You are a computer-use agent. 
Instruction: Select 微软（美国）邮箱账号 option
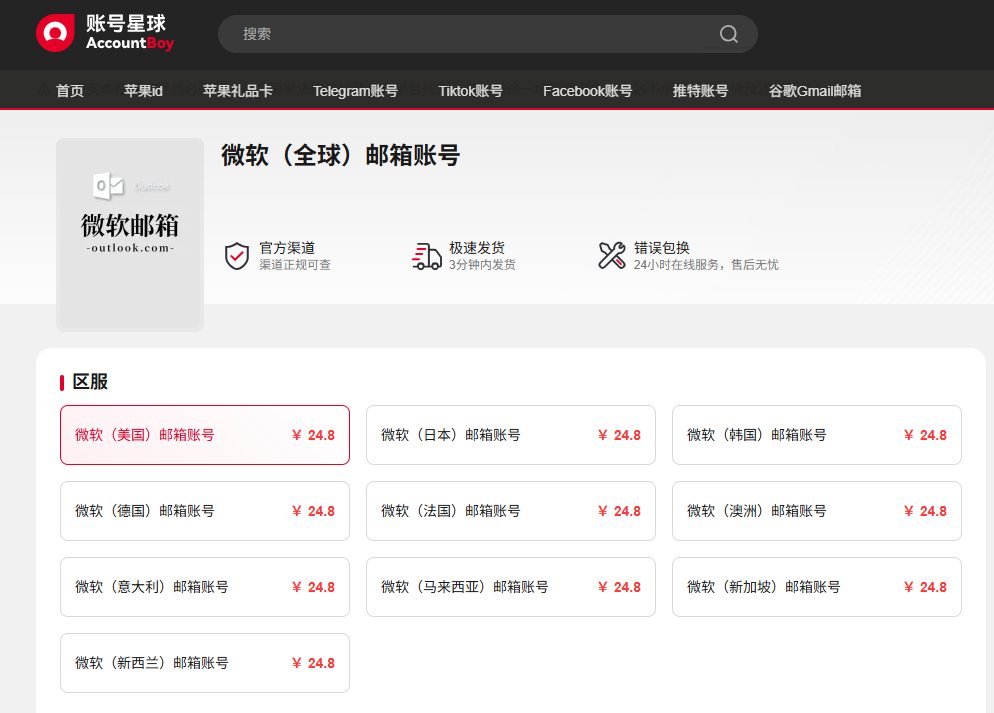(205, 435)
